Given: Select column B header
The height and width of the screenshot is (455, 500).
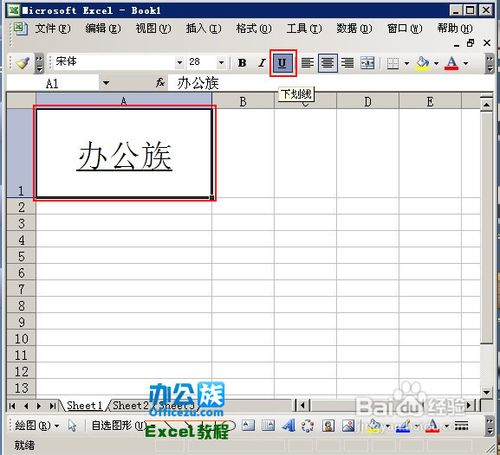Looking at the screenshot, I should click(243, 101).
